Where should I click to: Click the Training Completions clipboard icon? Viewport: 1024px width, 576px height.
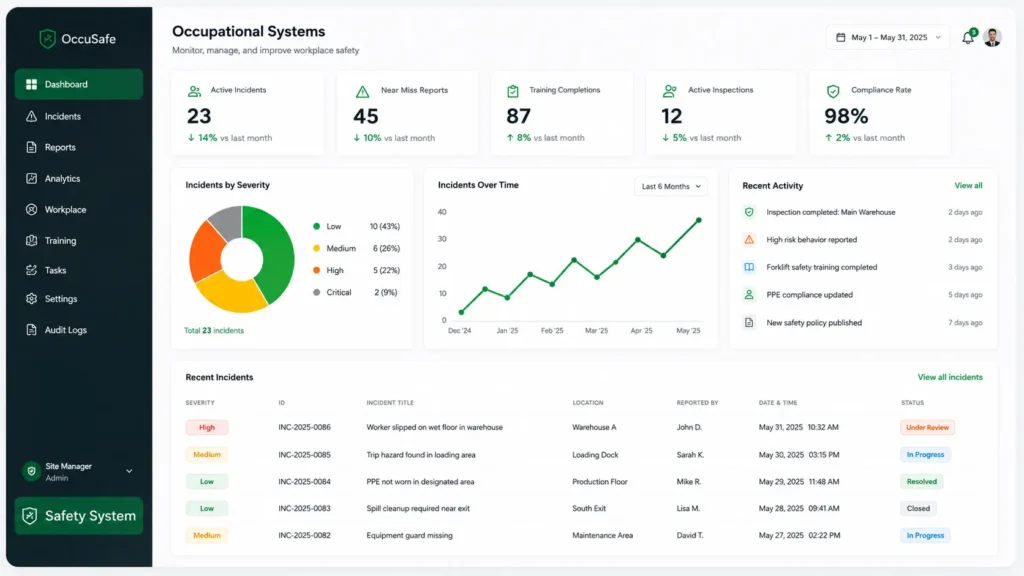click(x=513, y=91)
